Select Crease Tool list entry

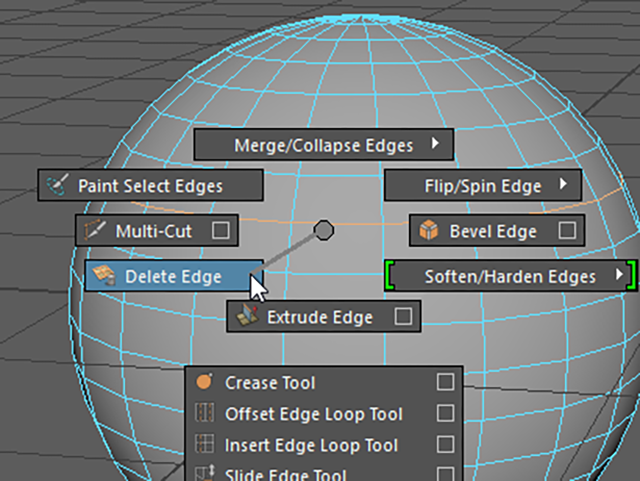[x=324, y=382]
